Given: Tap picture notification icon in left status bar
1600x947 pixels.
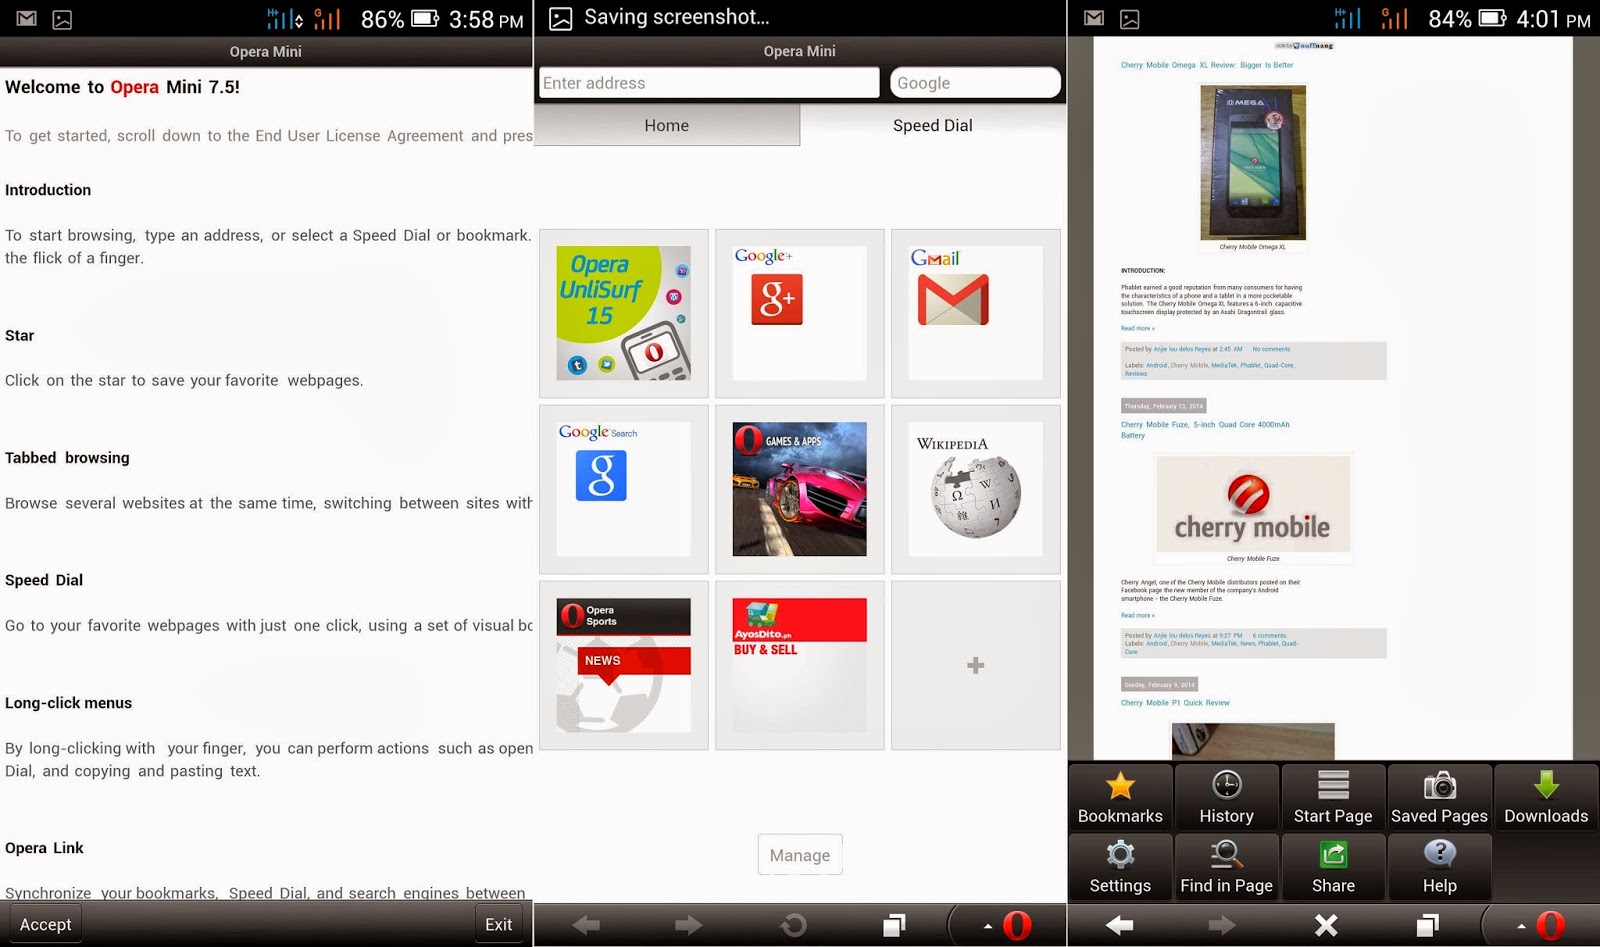Looking at the screenshot, I should pos(62,18).
